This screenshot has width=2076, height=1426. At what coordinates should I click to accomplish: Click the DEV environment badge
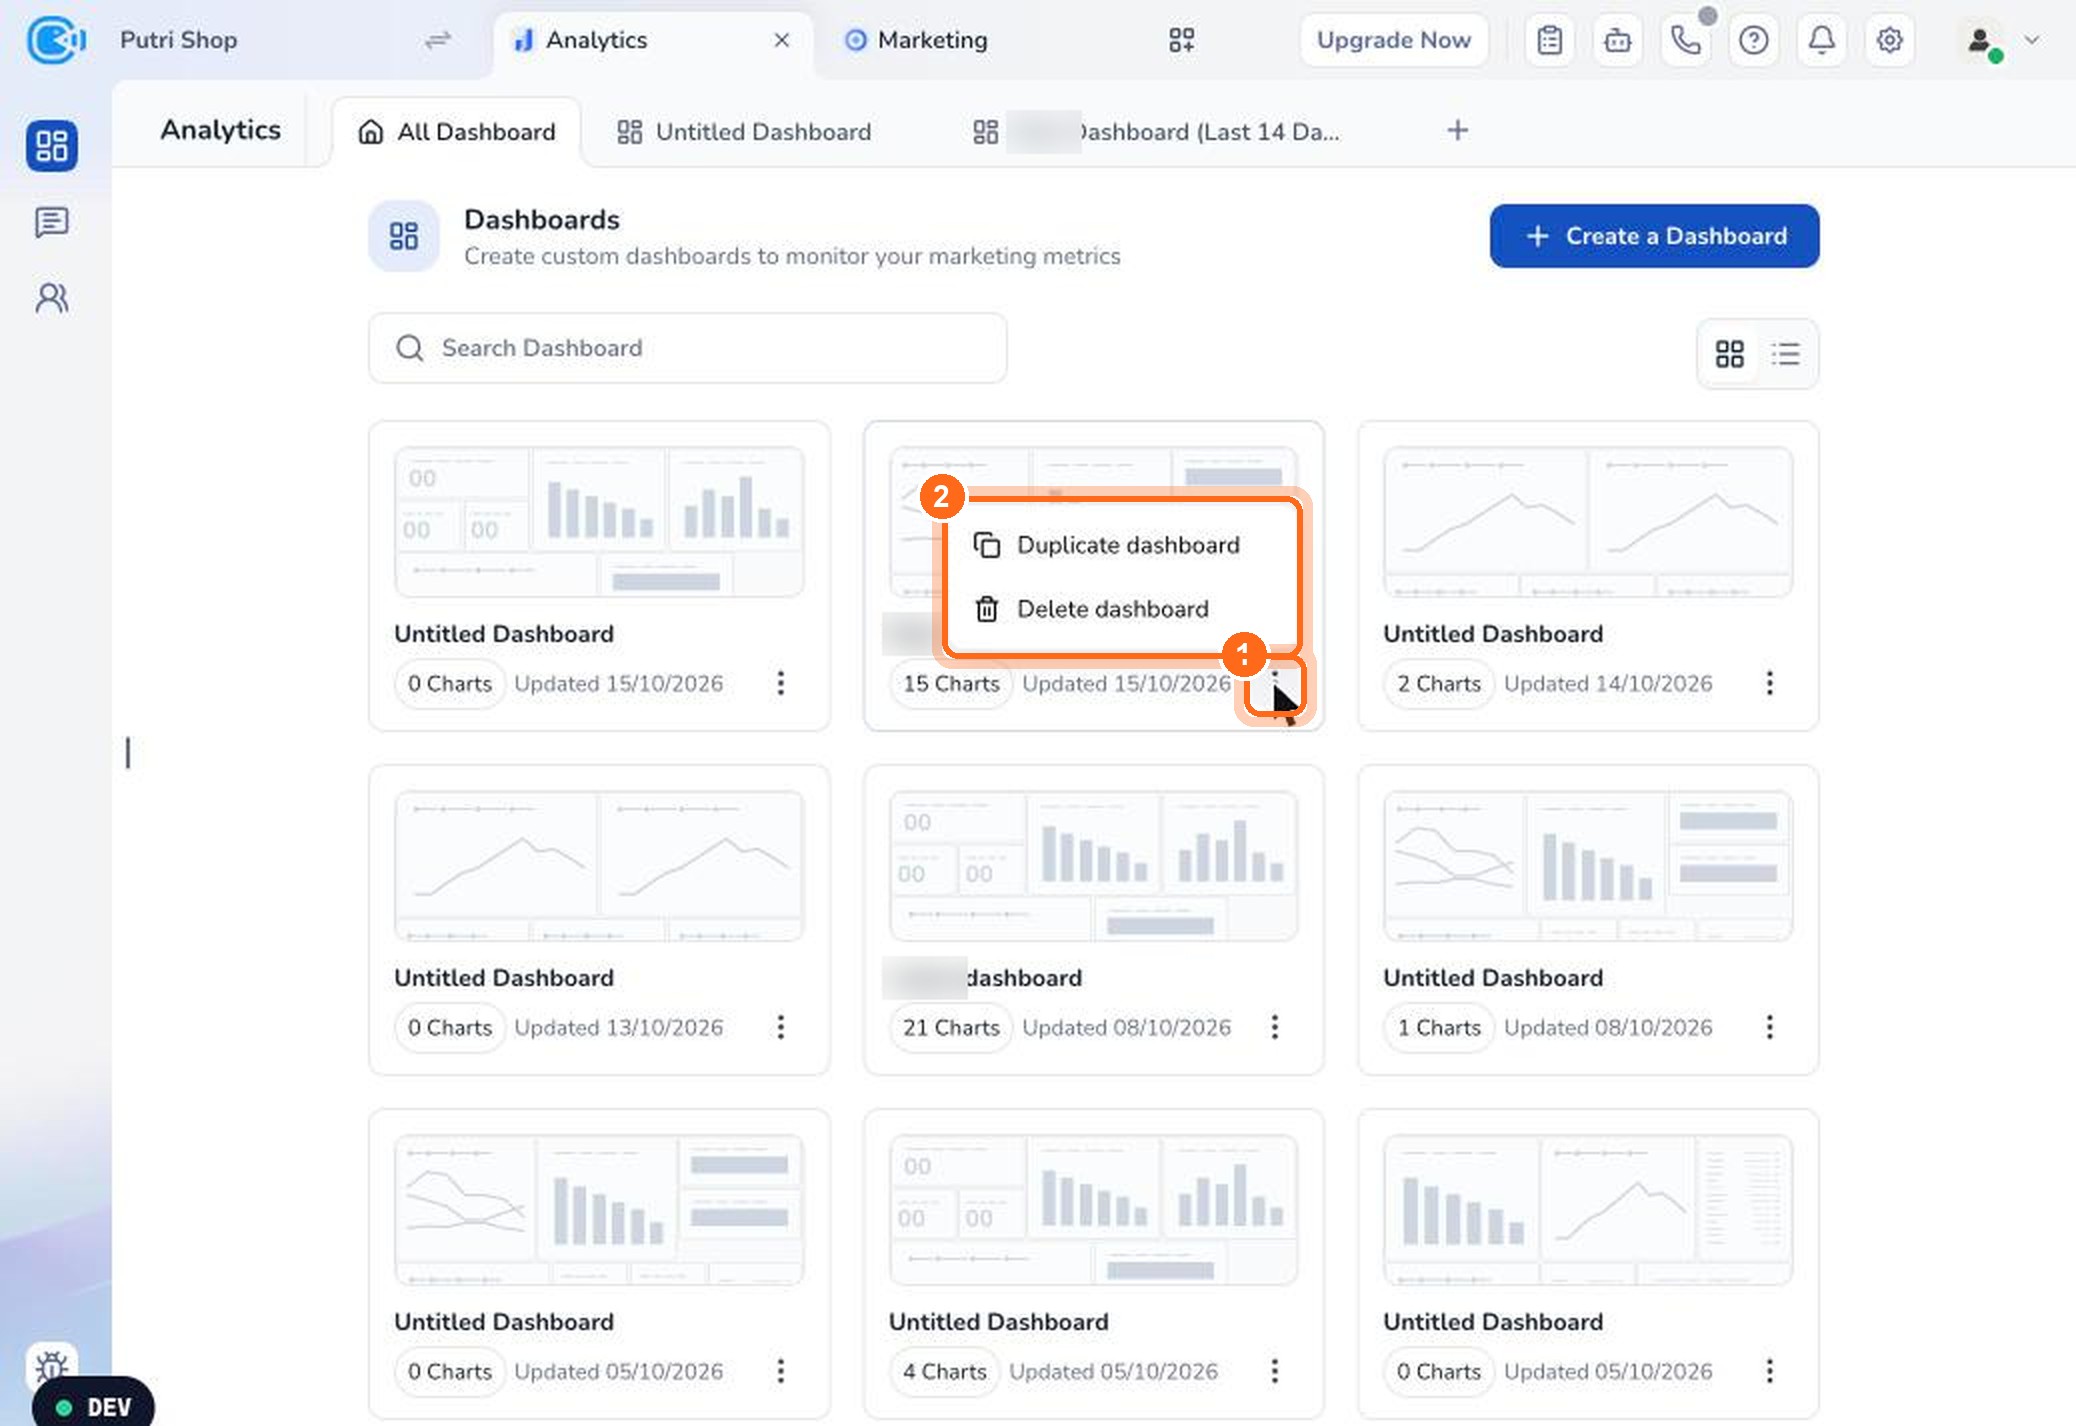tap(94, 1406)
